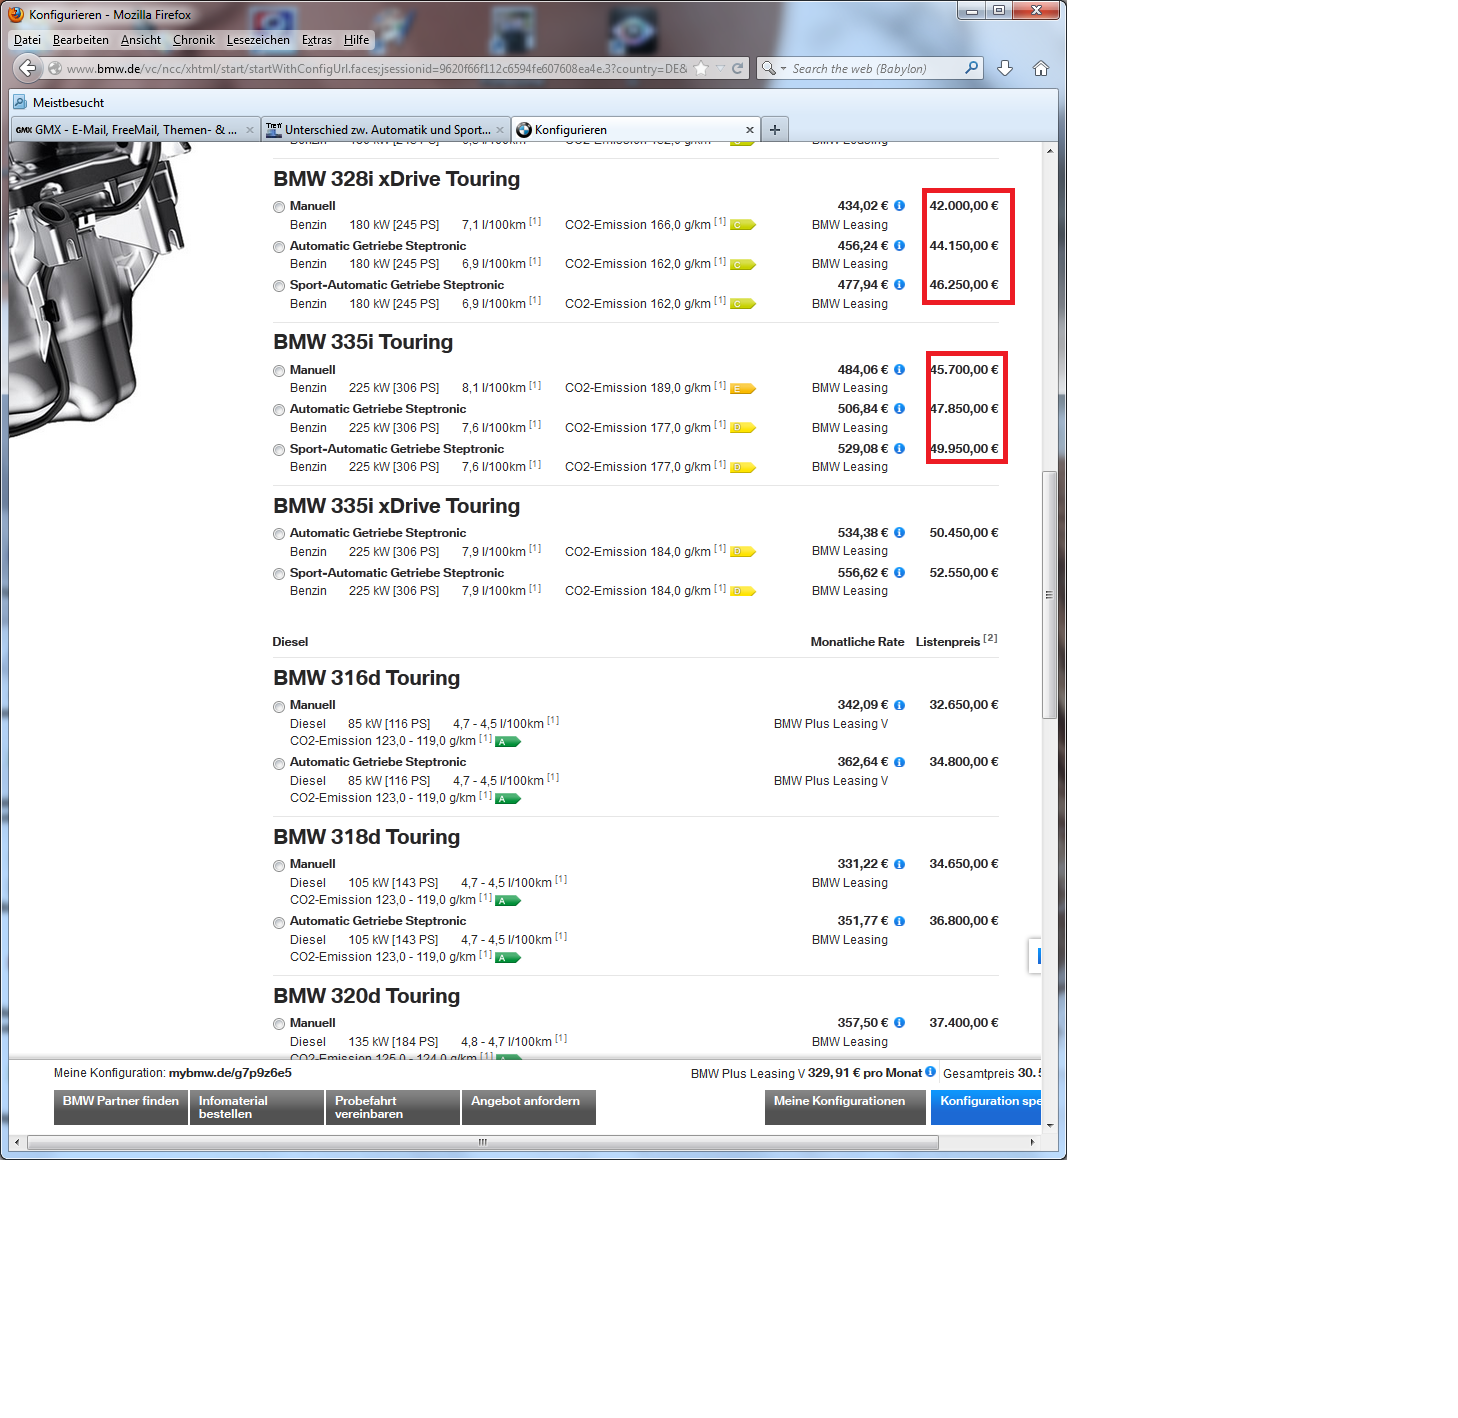
Task: Open the search engine dropdown in search box
Action: pos(783,69)
